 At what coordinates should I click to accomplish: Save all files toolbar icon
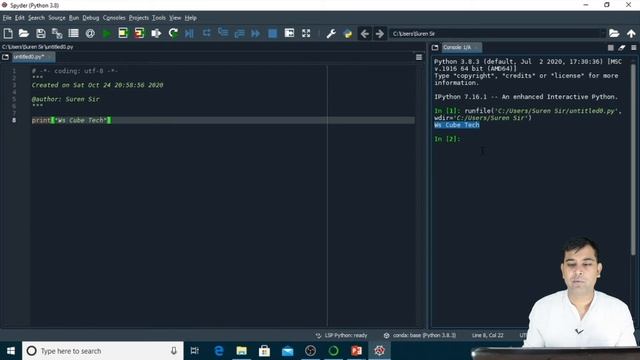pyautogui.click(x=57, y=33)
